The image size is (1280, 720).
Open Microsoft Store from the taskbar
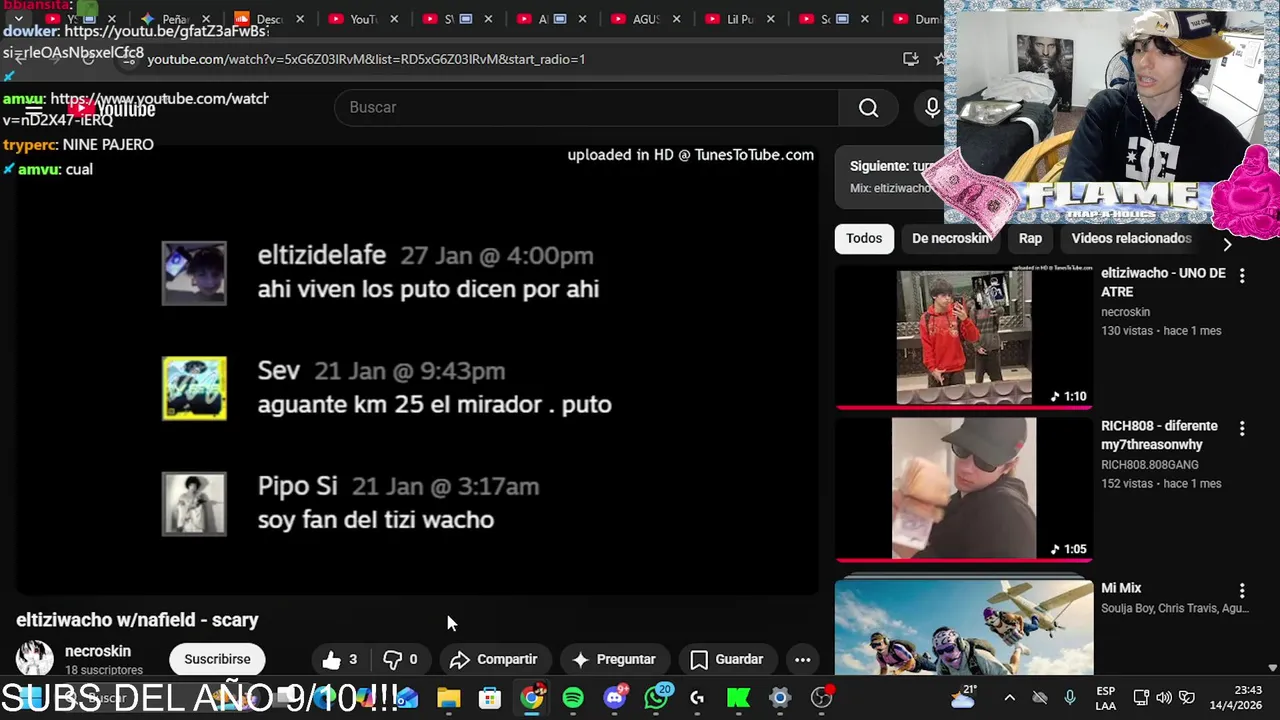490,698
